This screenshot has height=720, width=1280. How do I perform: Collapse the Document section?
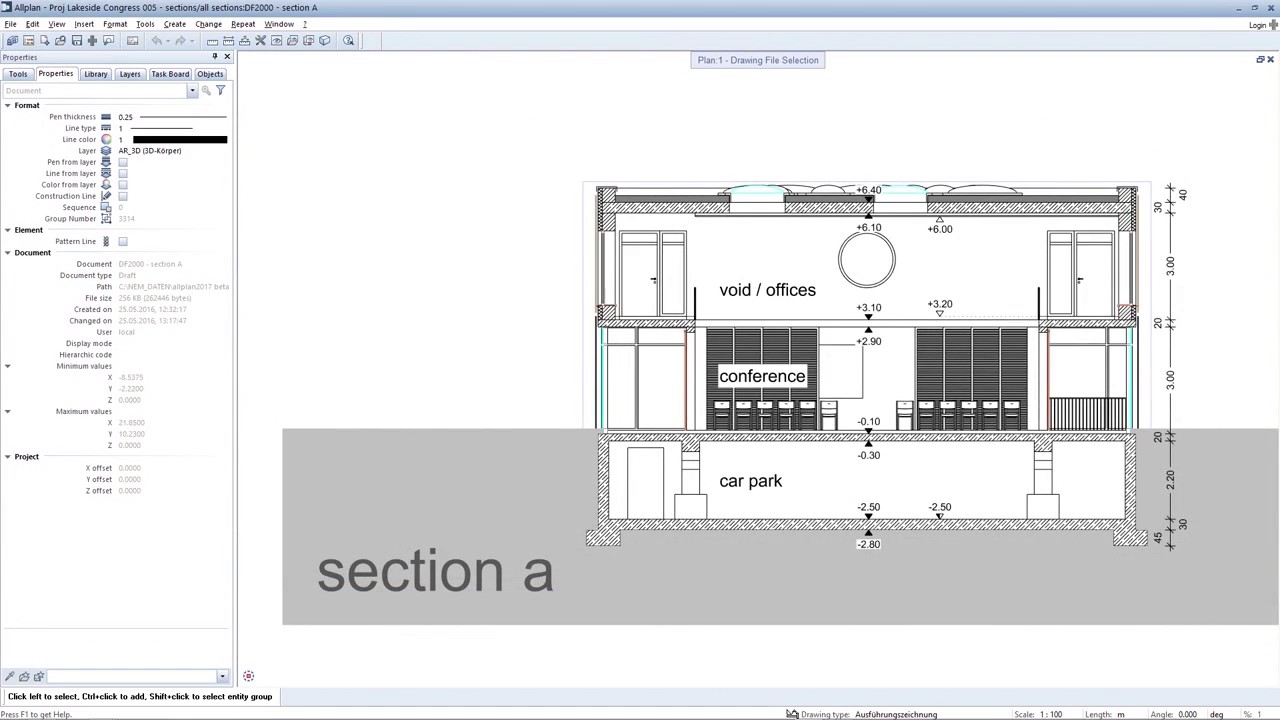point(7,253)
